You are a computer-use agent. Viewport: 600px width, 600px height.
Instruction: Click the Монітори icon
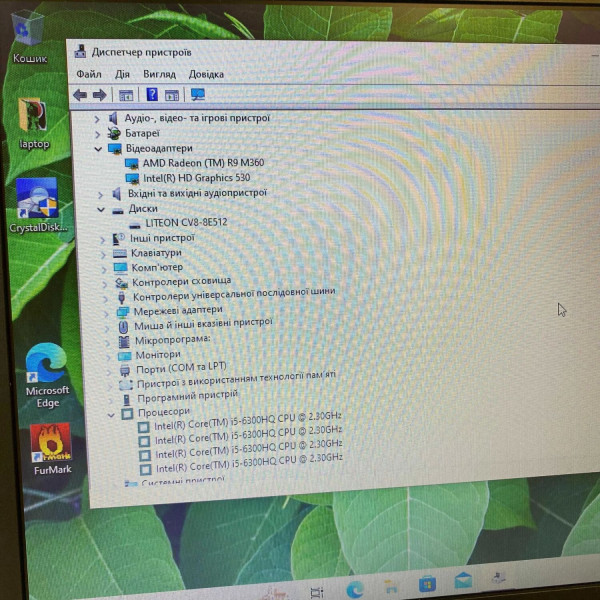click(x=124, y=356)
